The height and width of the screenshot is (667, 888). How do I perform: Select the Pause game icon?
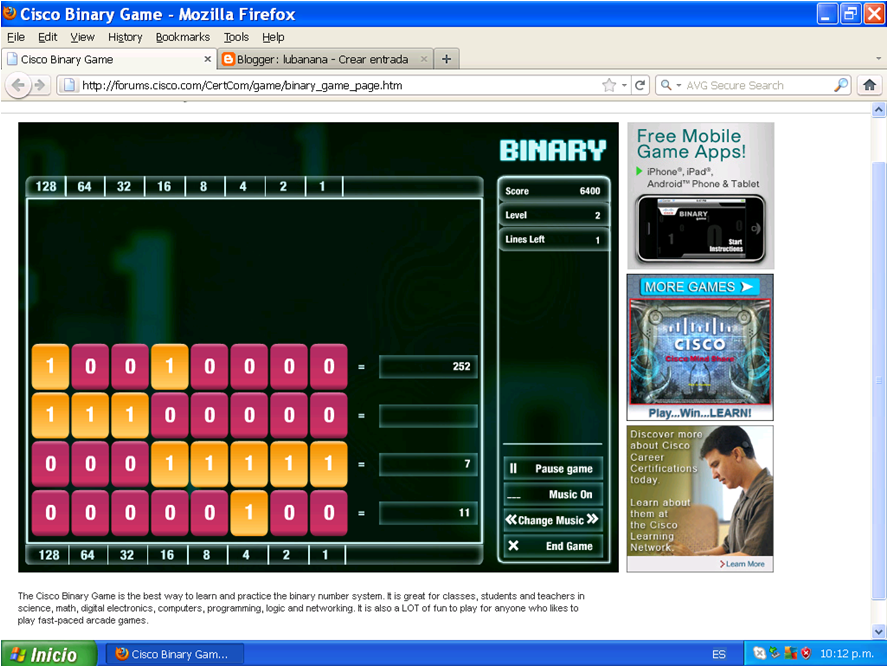tap(514, 467)
